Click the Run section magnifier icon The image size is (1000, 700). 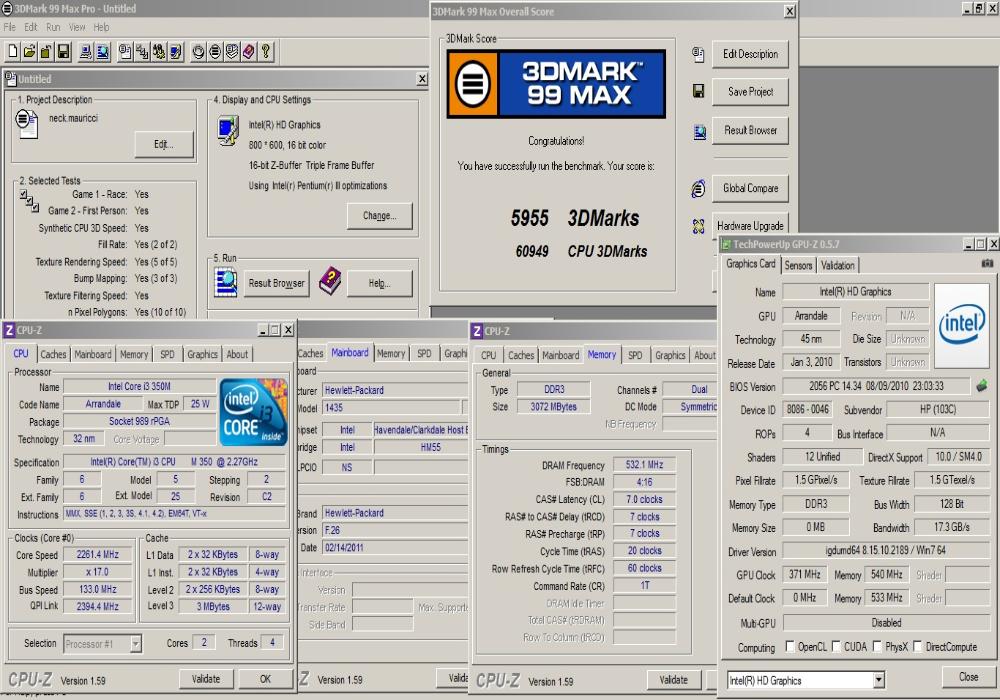[x=226, y=282]
